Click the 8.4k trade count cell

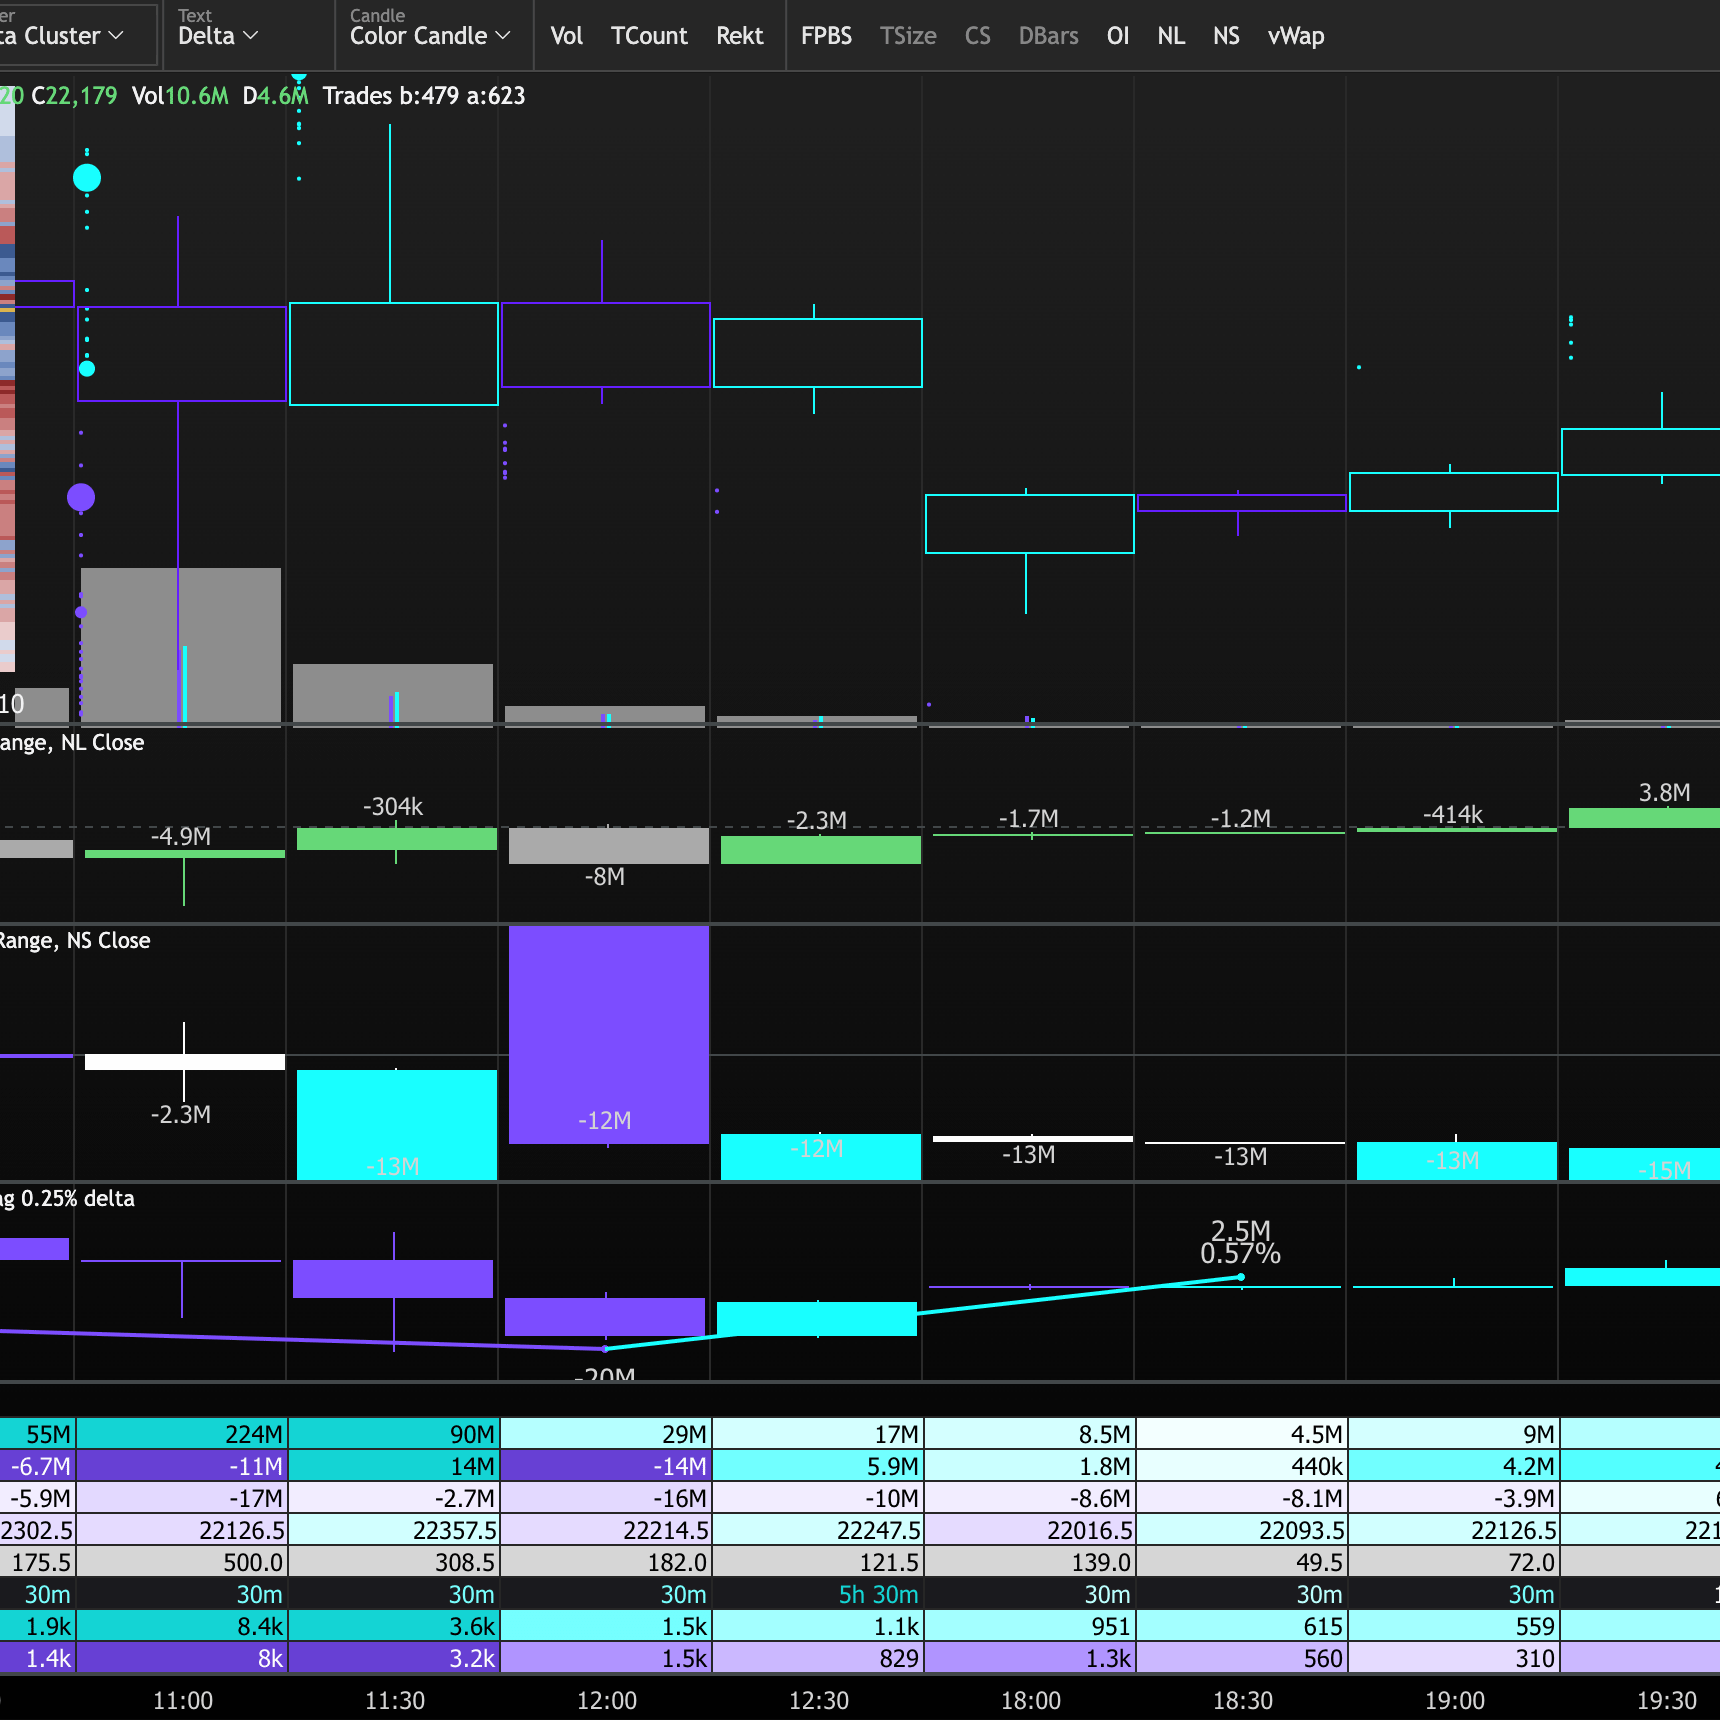[181, 1626]
